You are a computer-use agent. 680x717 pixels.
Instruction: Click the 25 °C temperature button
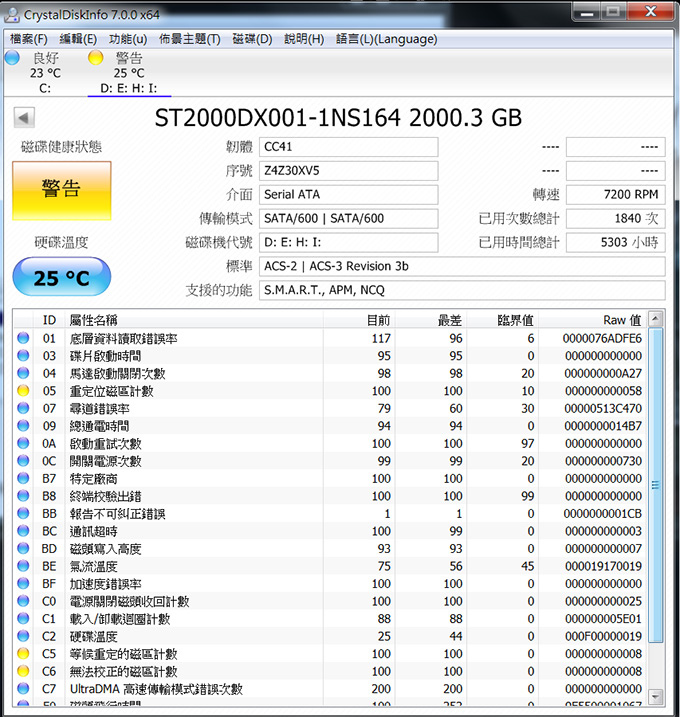pyautogui.click(x=62, y=277)
